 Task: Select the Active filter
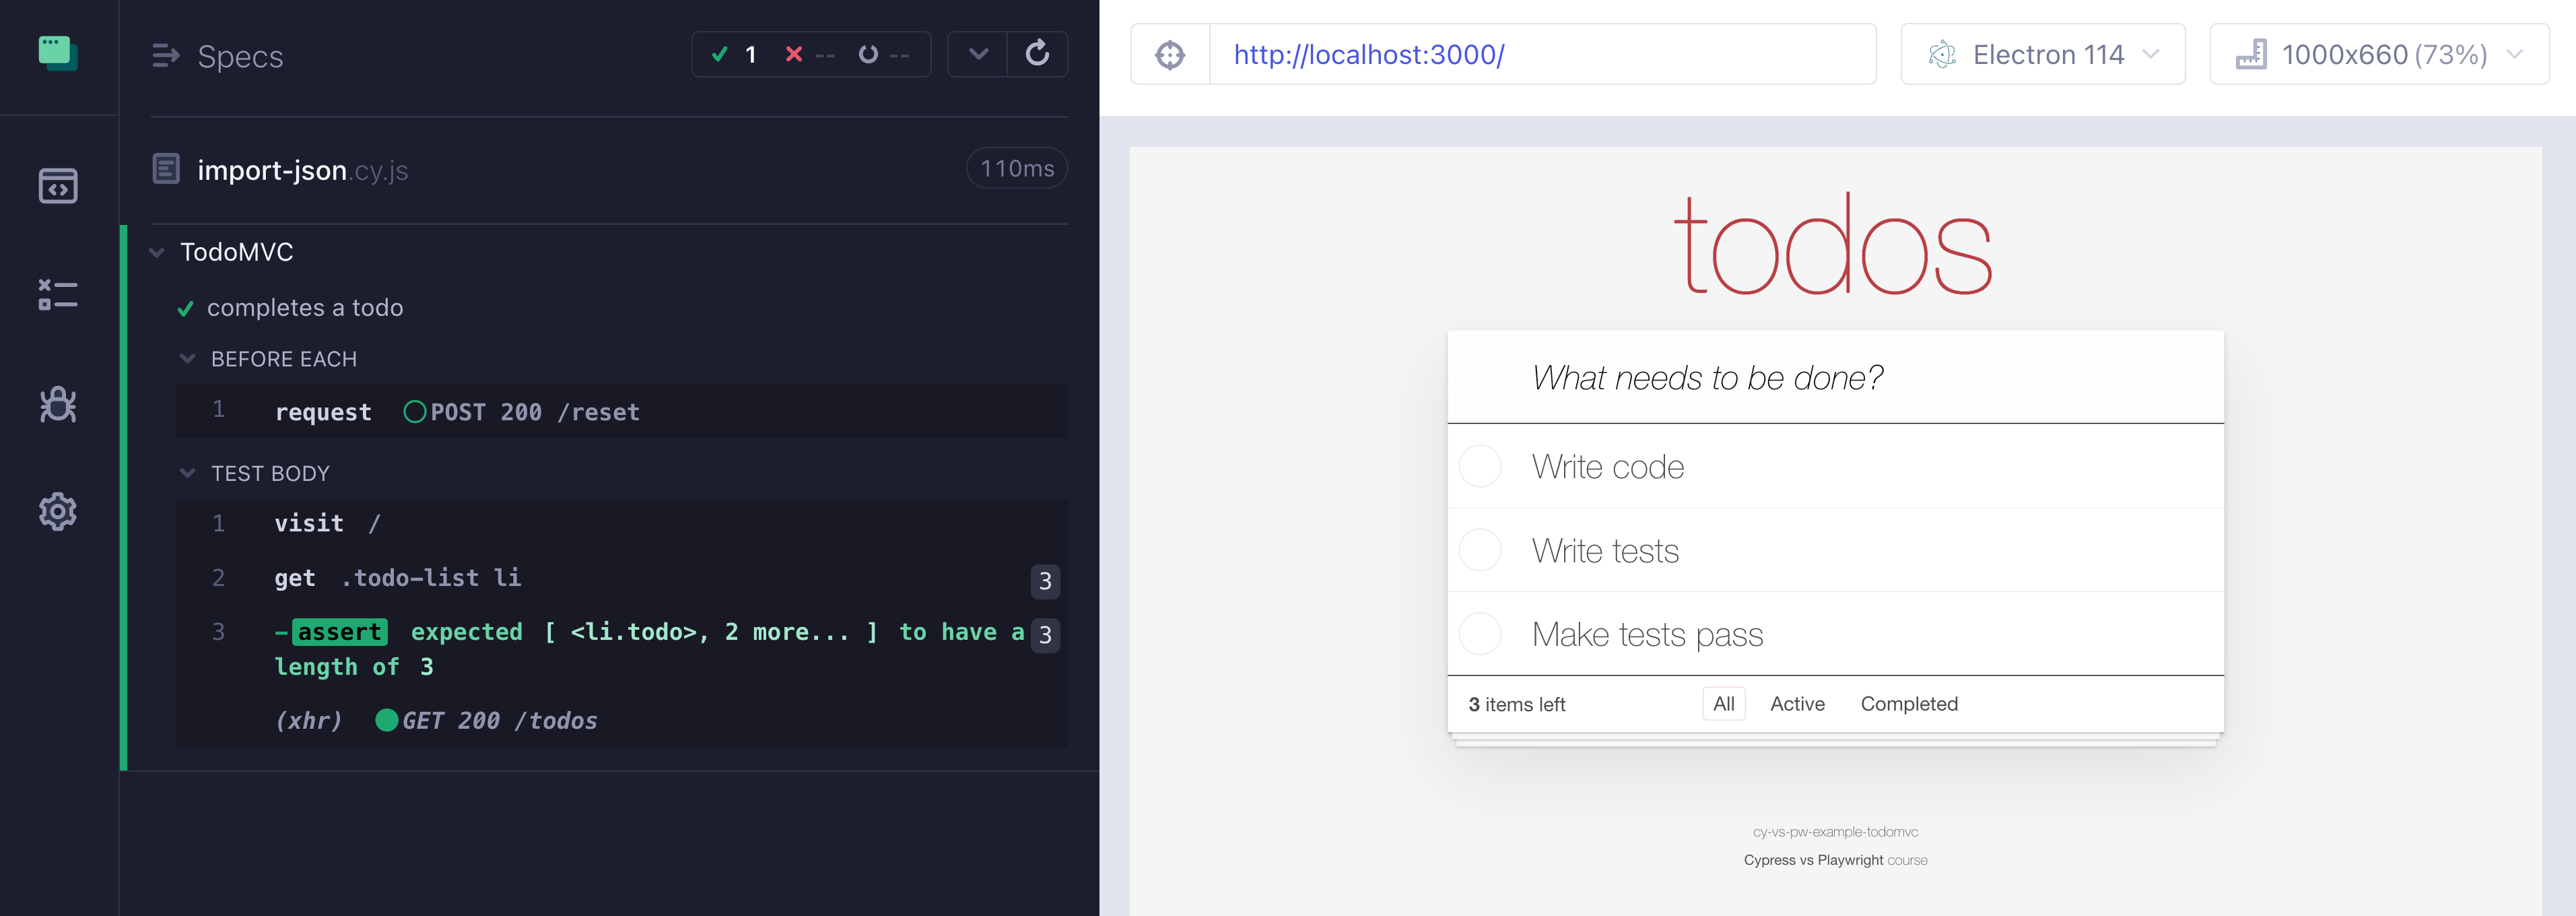coord(1796,704)
